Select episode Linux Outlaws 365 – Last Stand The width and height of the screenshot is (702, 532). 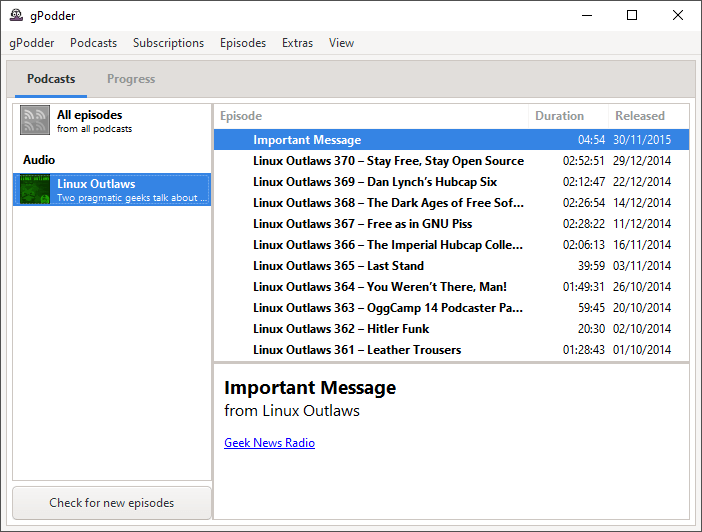coord(338,266)
